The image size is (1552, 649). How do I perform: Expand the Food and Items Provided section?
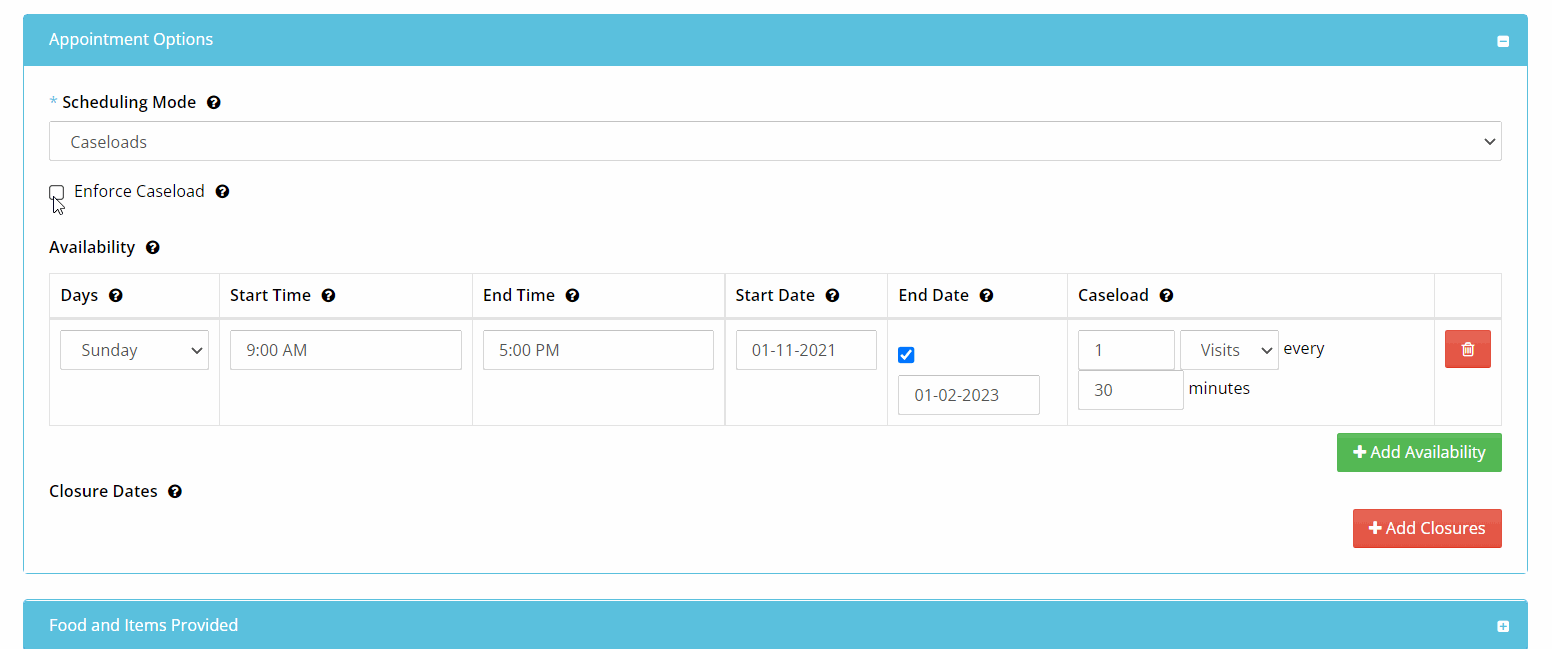click(1502, 626)
